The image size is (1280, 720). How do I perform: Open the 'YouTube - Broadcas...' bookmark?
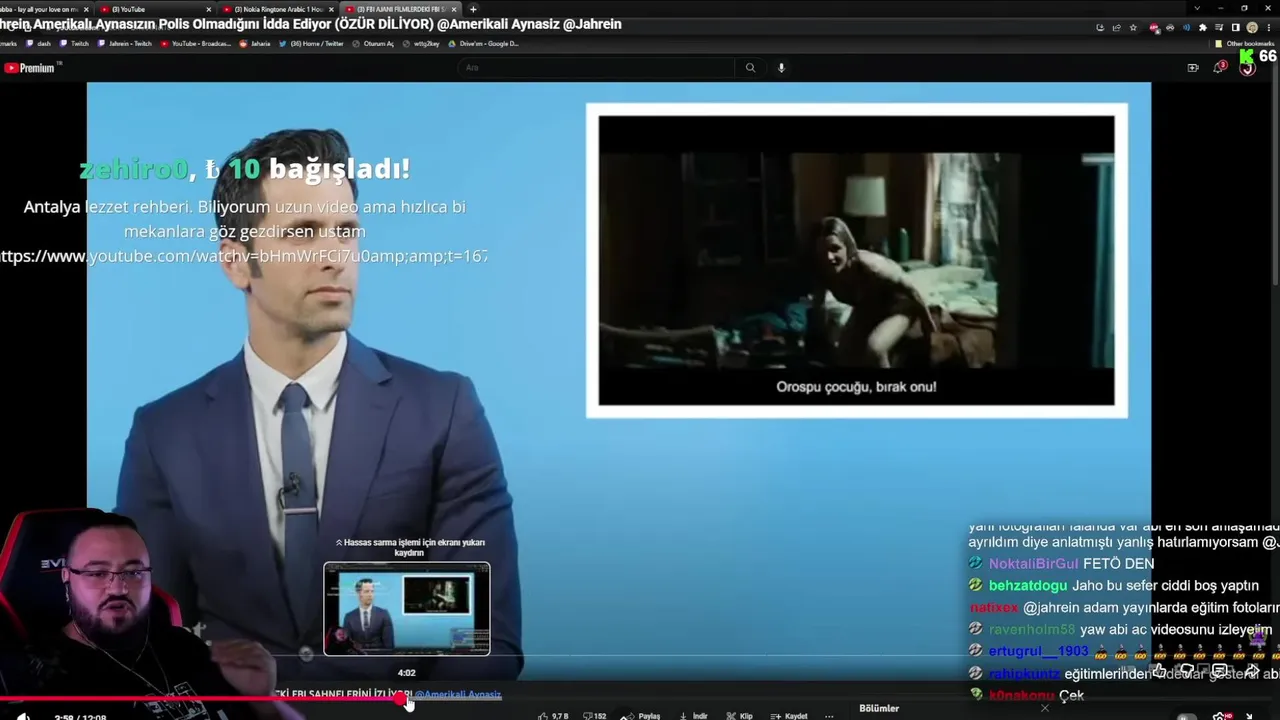point(196,44)
